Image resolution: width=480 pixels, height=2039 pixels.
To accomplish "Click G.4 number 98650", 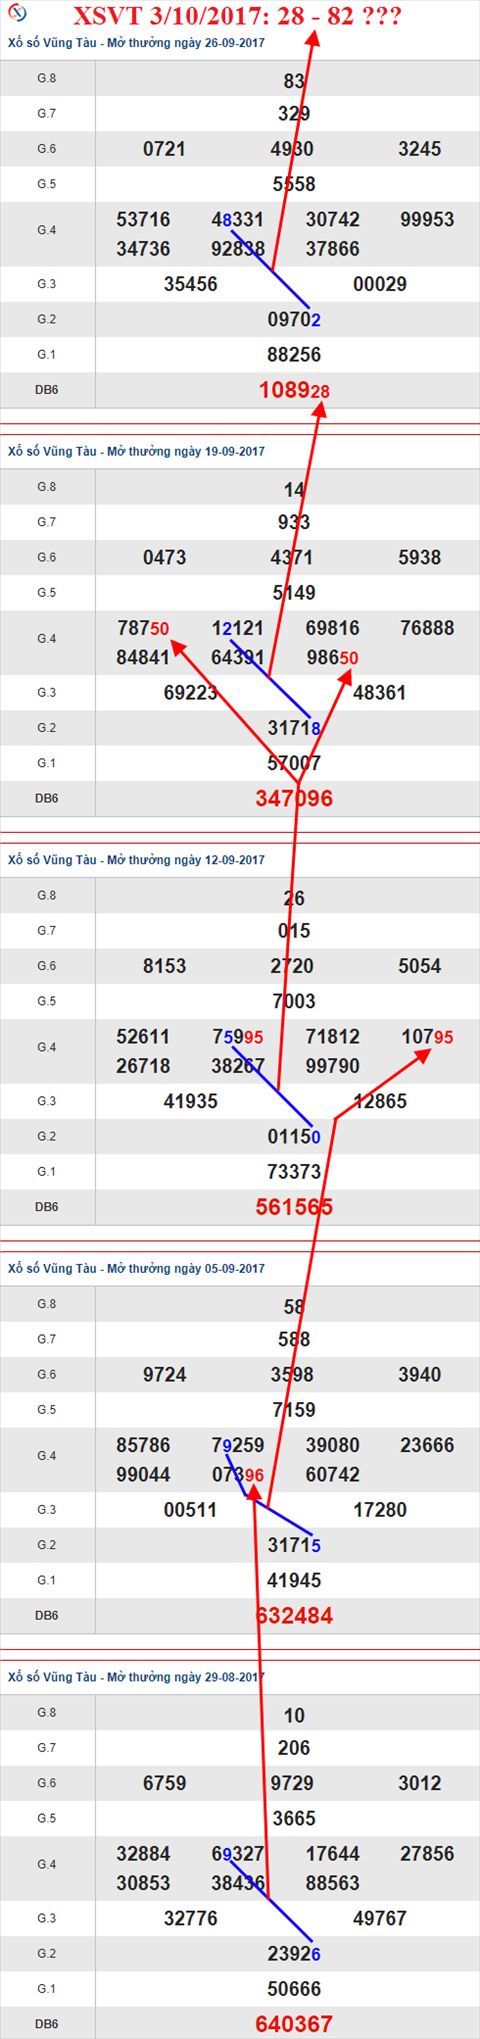I will pos(332,658).
